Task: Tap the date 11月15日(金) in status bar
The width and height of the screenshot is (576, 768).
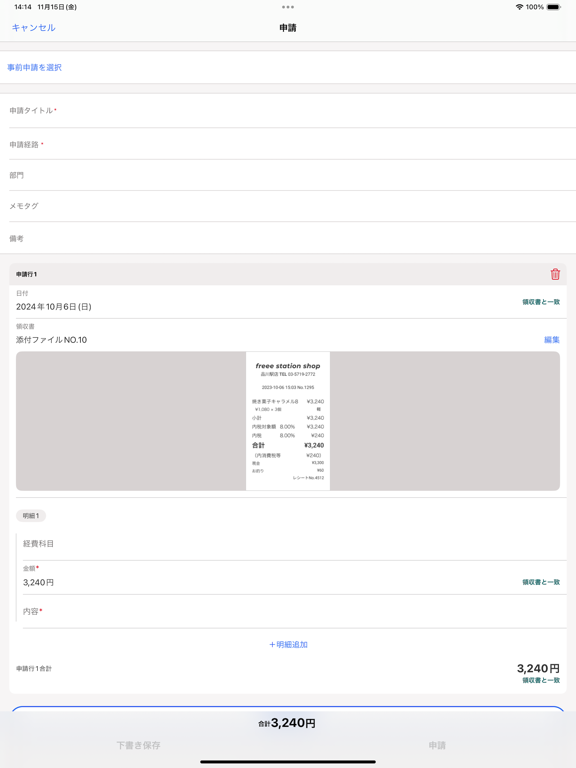Action: coord(57,7)
